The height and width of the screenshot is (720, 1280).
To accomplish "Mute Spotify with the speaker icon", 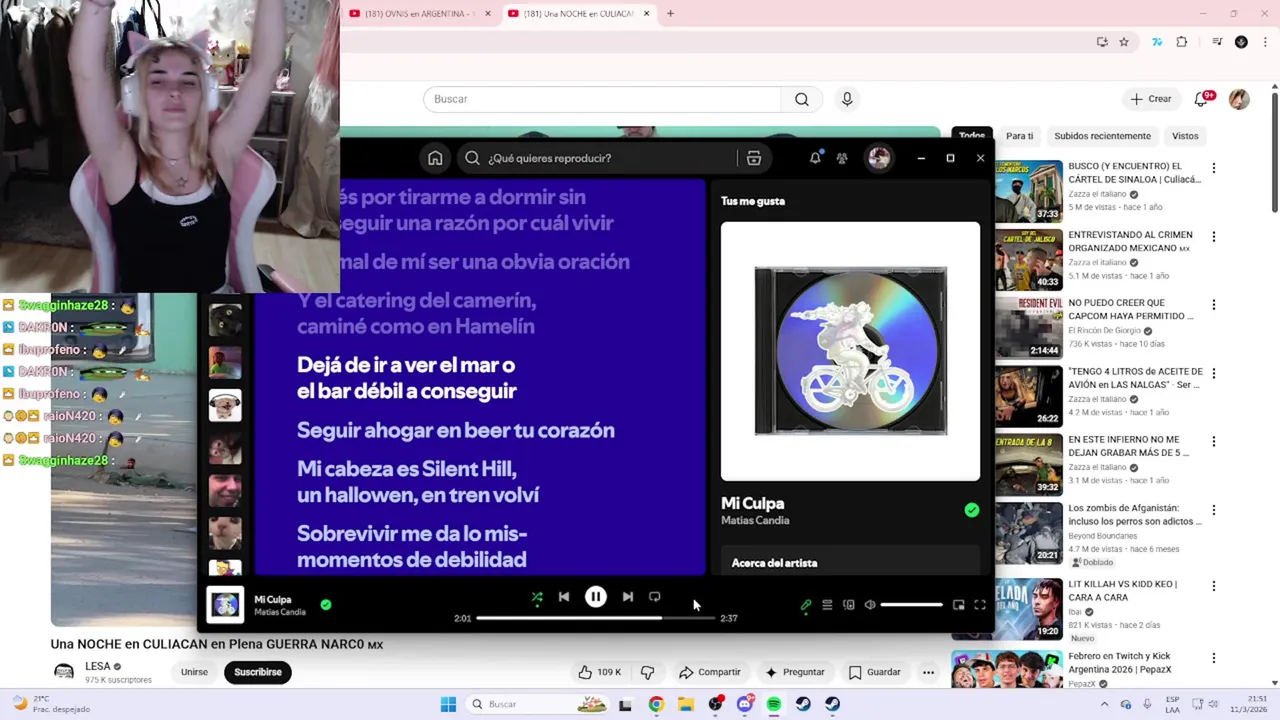I will (x=870, y=605).
